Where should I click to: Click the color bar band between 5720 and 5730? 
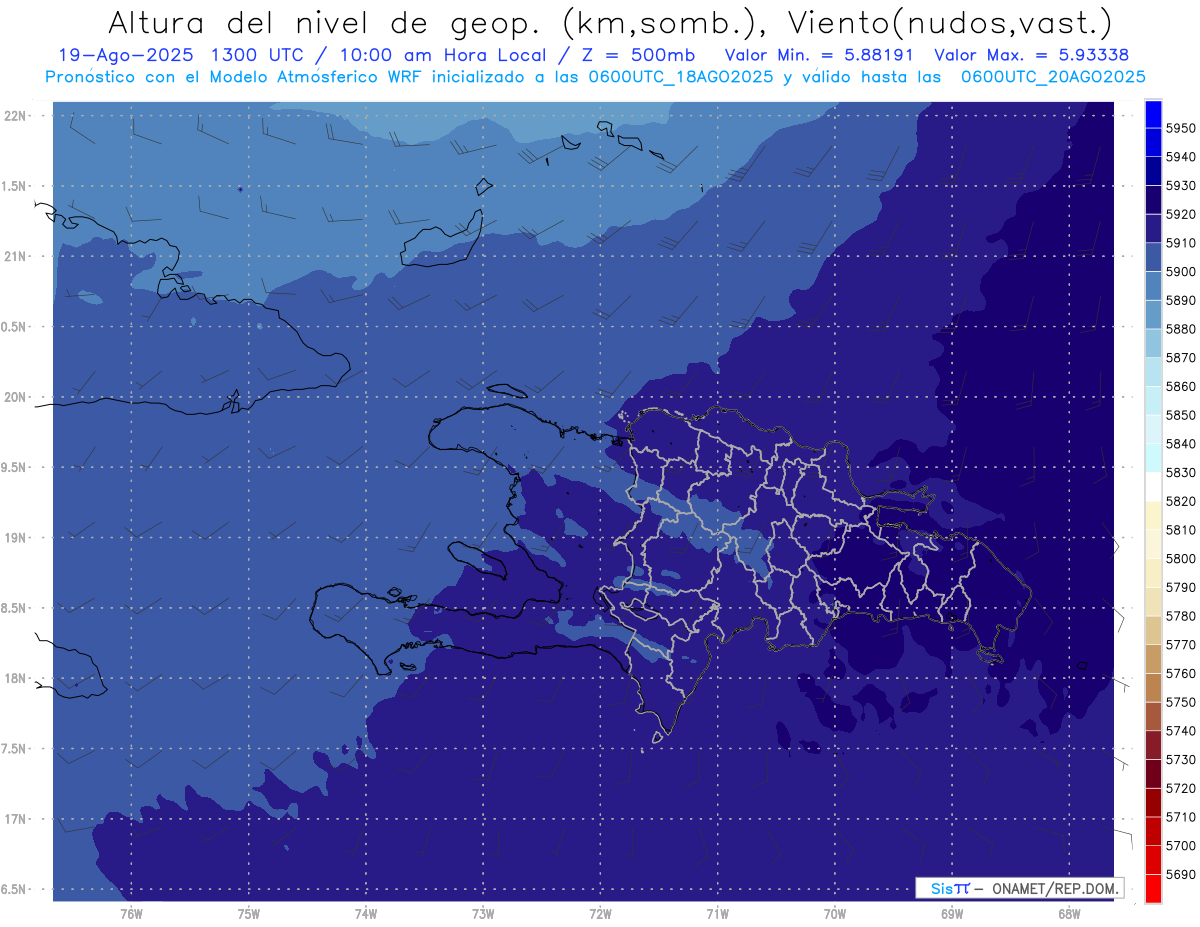[x=1153, y=774]
